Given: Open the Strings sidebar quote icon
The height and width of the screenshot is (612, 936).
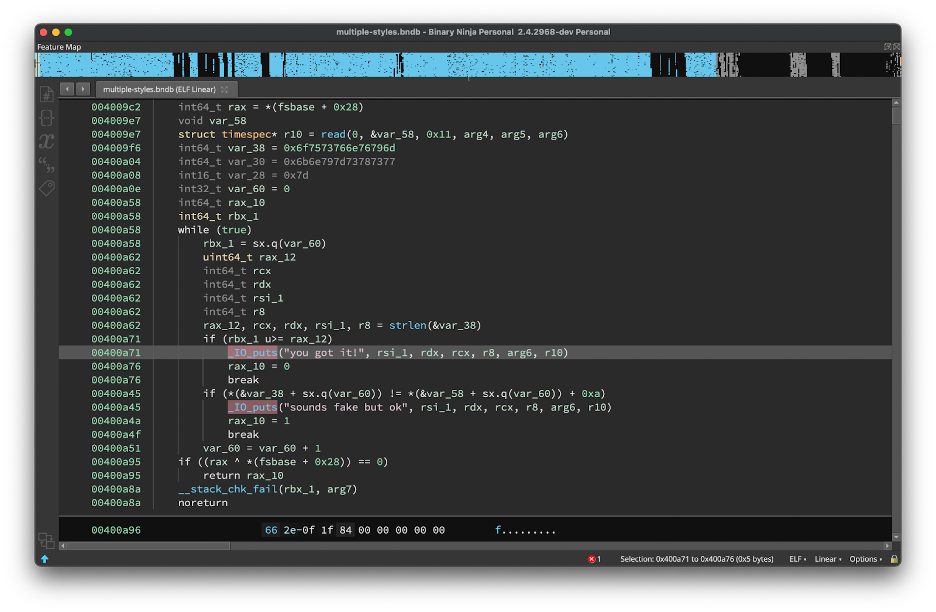Looking at the screenshot, I should [x=46, y=164].
